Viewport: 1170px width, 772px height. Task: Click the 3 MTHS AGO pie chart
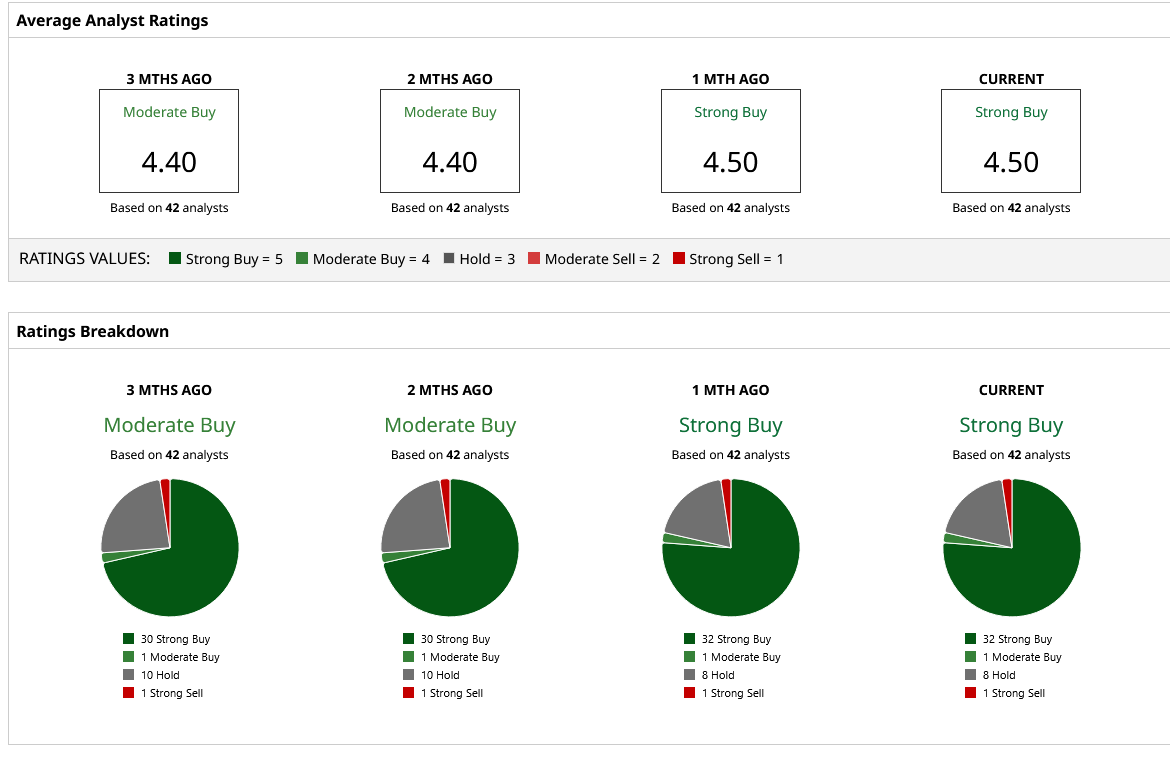(x=170, y=547)
